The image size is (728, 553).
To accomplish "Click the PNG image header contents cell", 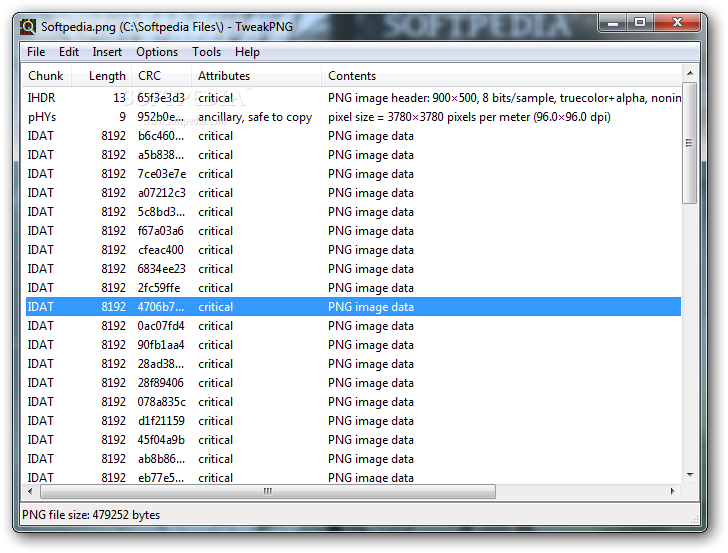I will (x=504, y=98).
